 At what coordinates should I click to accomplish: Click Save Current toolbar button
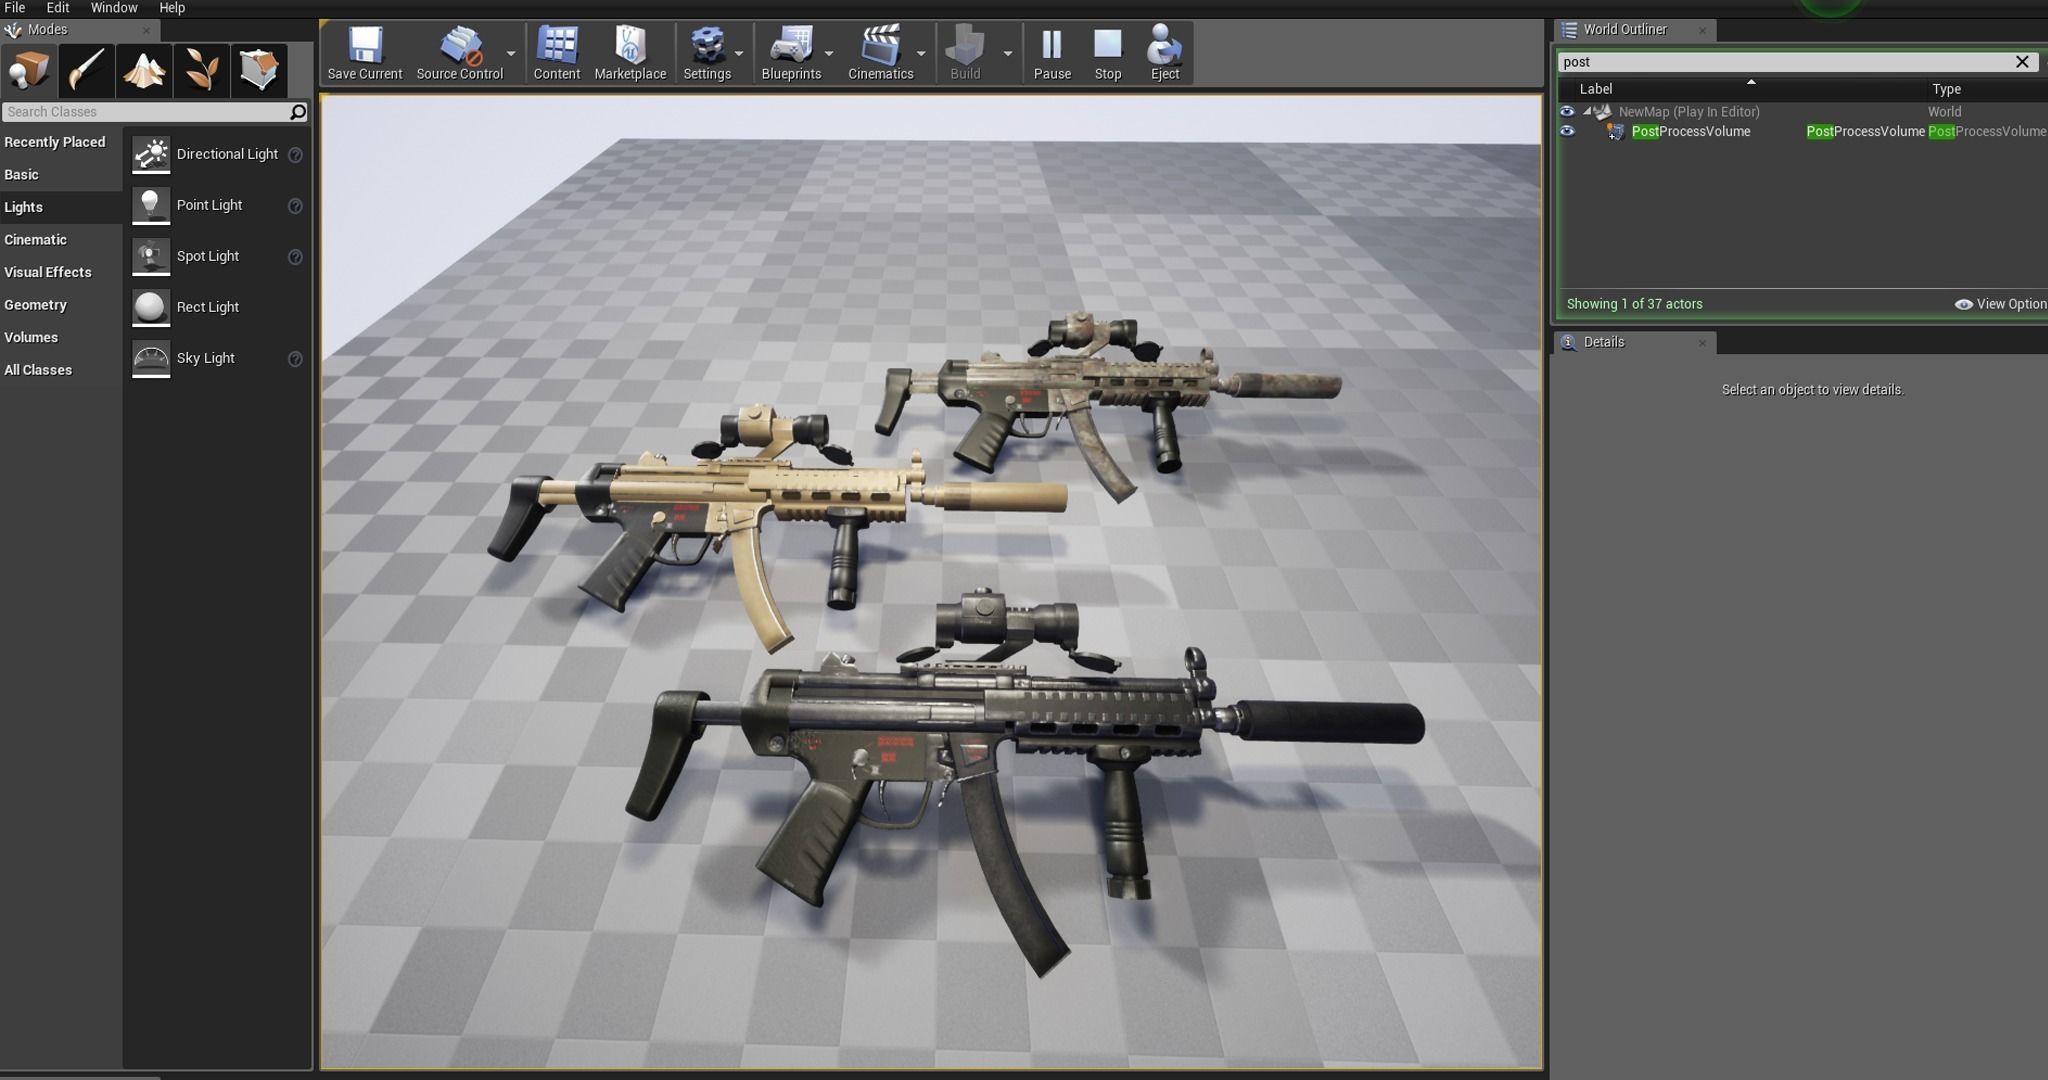click(364, 54)
